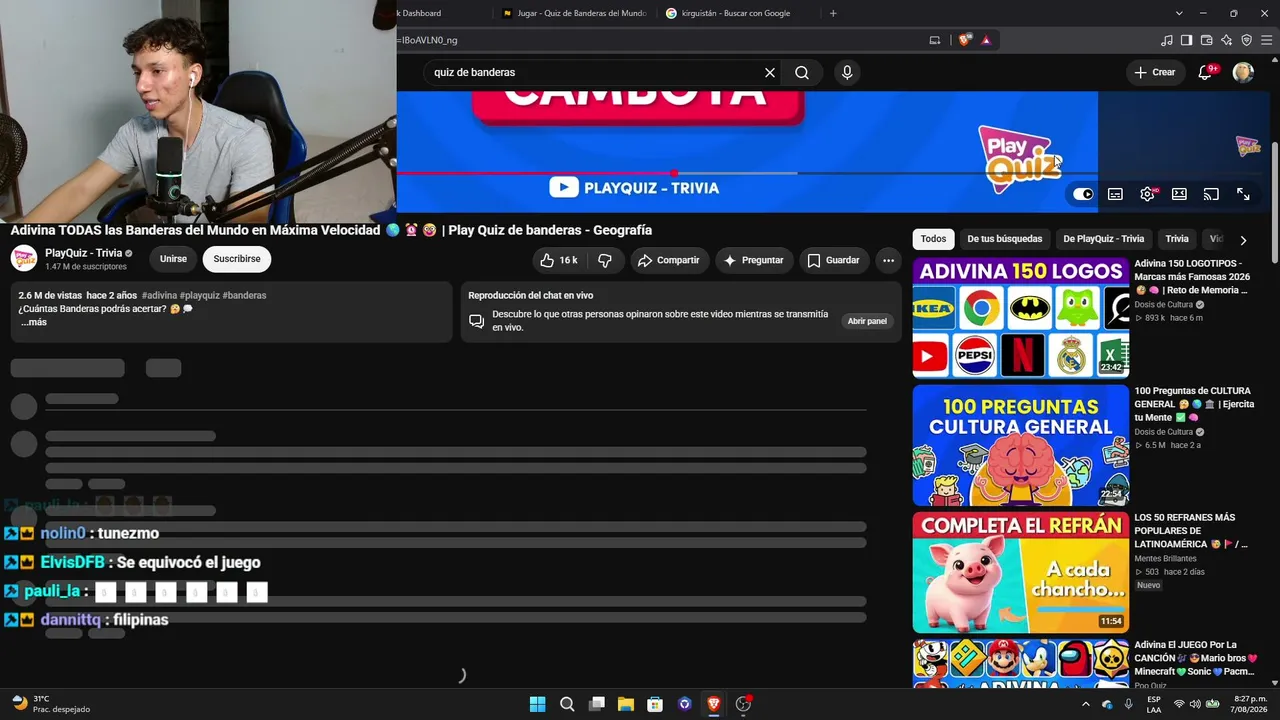Click the YouTube search magnifier button
The width and height of the screenshot is (1280, 720).
[802, 73]
